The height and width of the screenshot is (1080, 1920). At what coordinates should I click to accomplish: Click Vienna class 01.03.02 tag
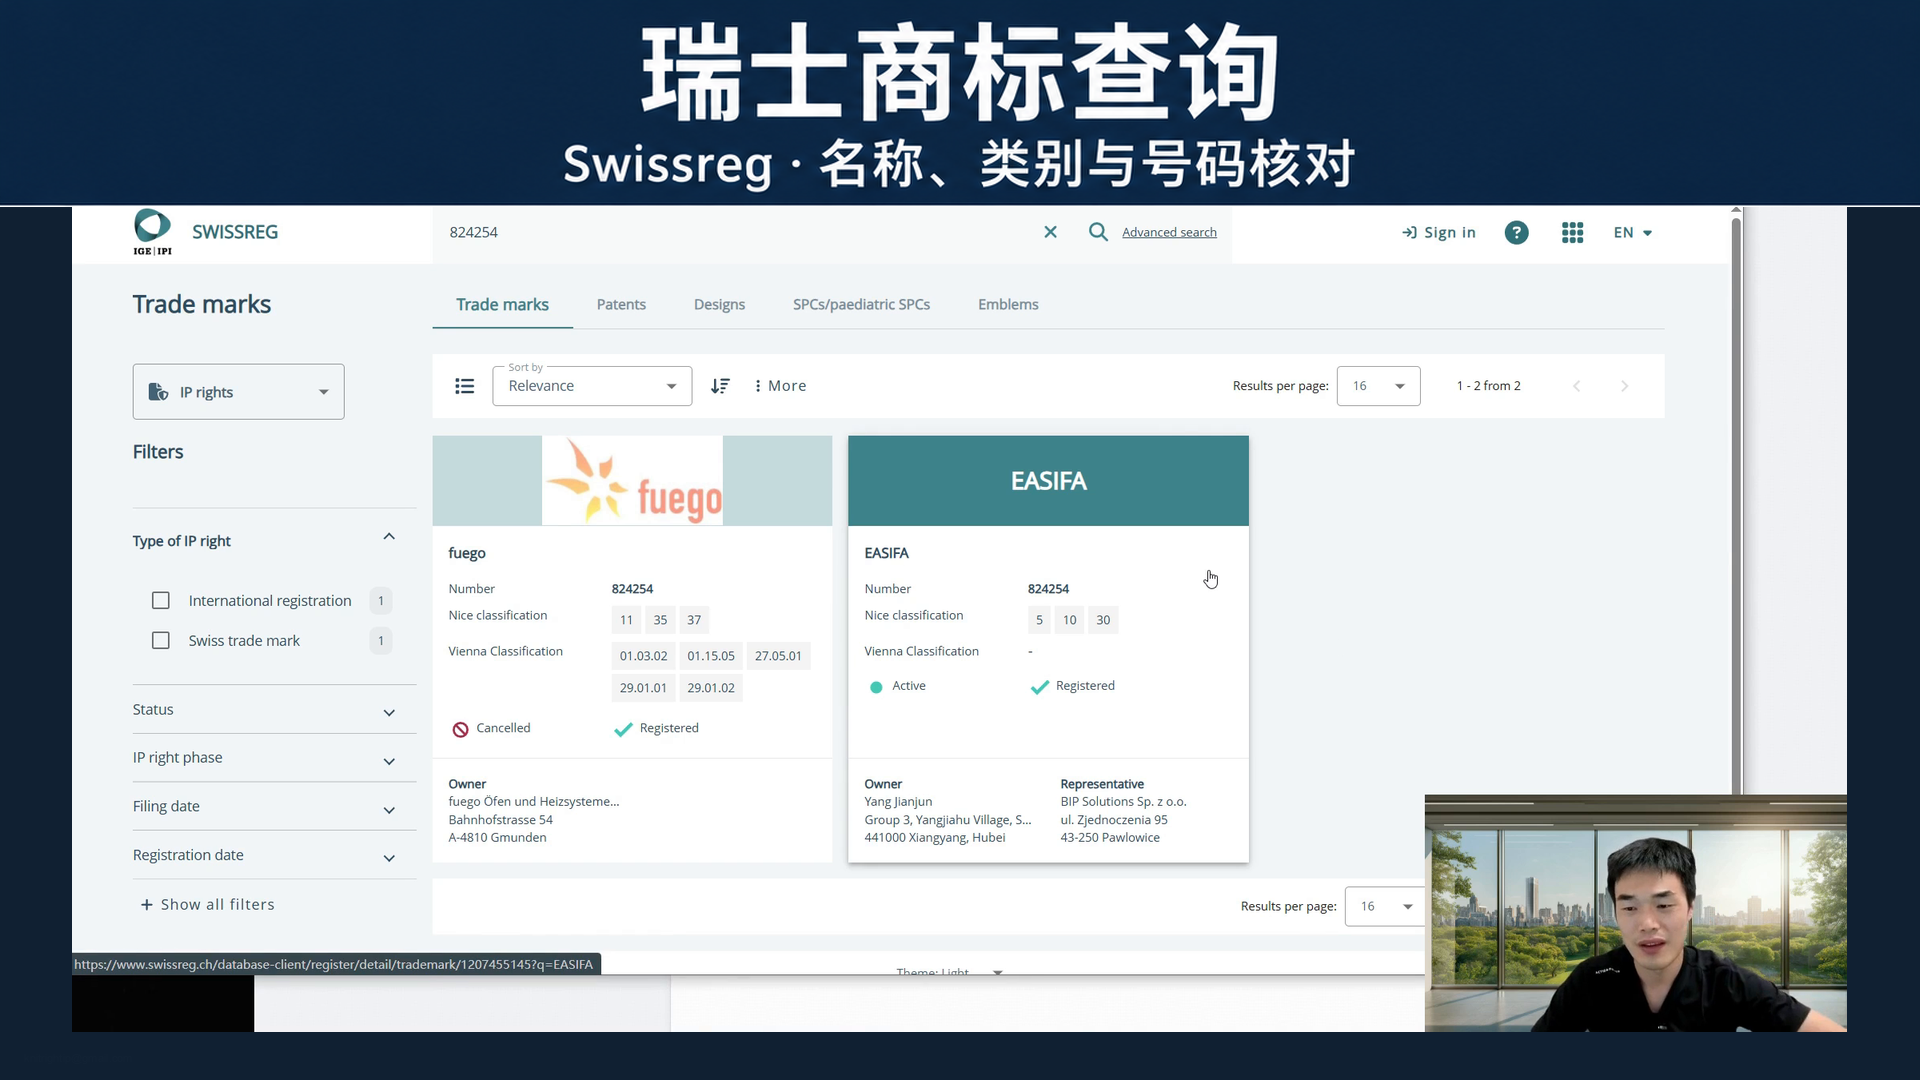(643, 656)
